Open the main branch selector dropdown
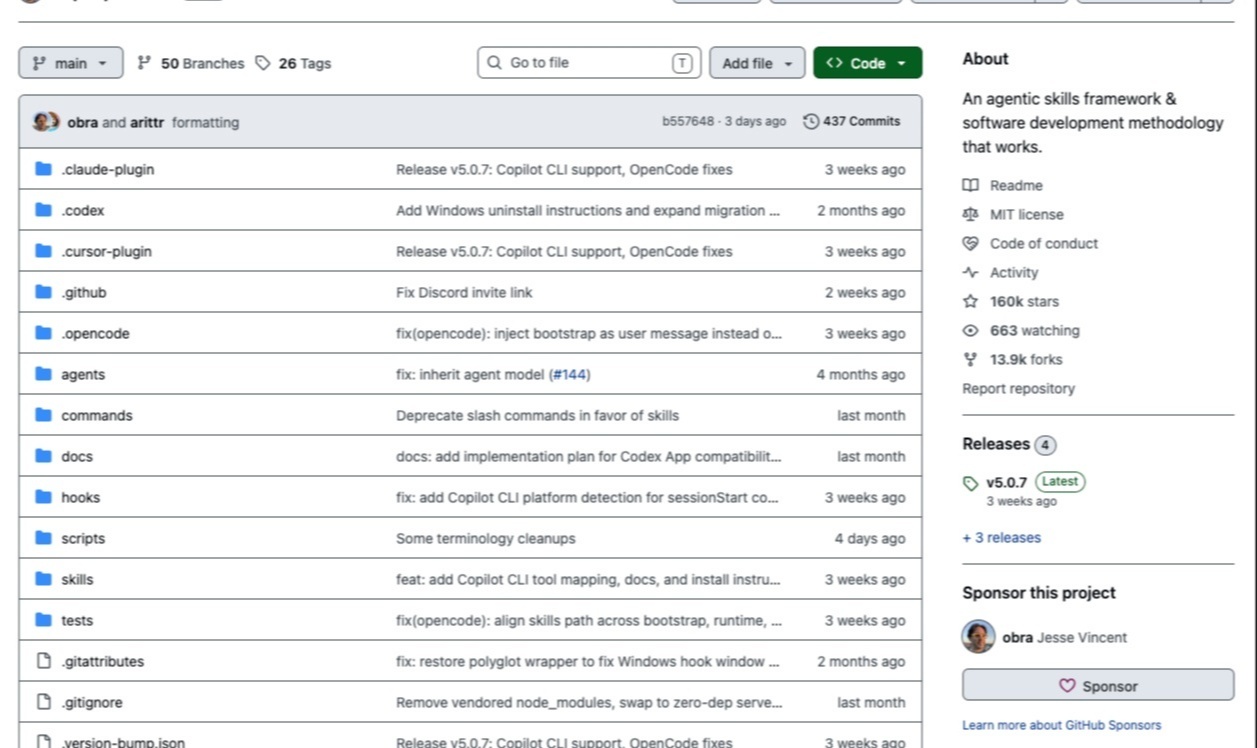1257x748 pixels. click(71, 63)
